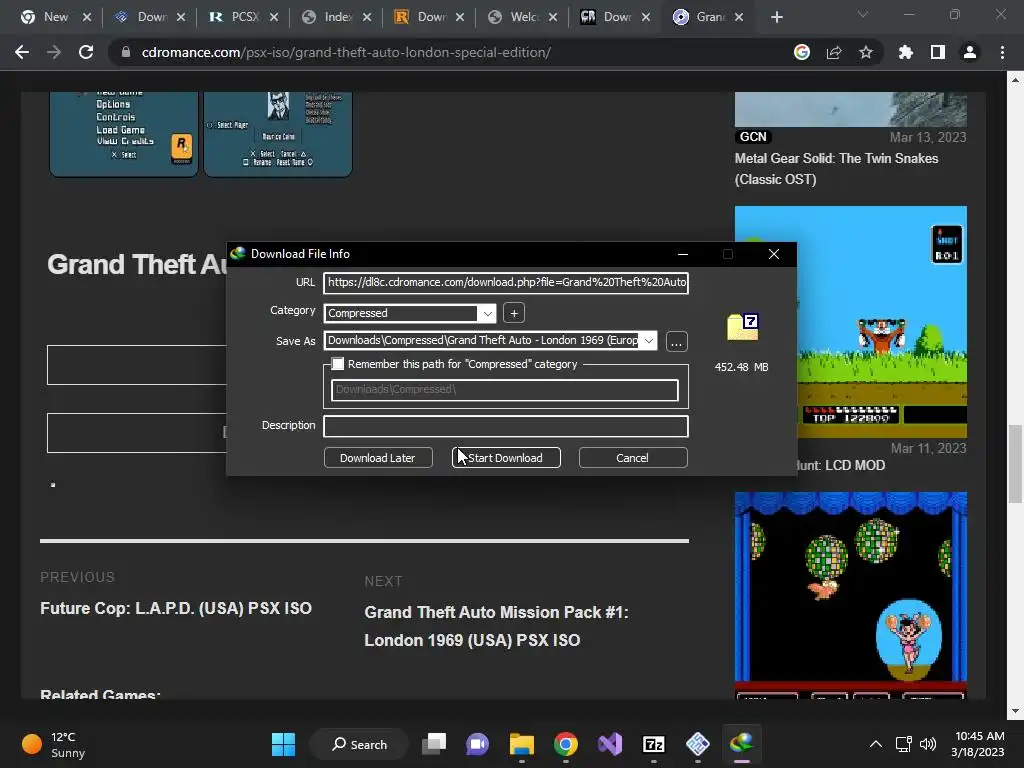The width and height of the screenshot is (1024, 768).
Task: Click the GTA menu screenshot thumbnail
Action: pos(123,134)
